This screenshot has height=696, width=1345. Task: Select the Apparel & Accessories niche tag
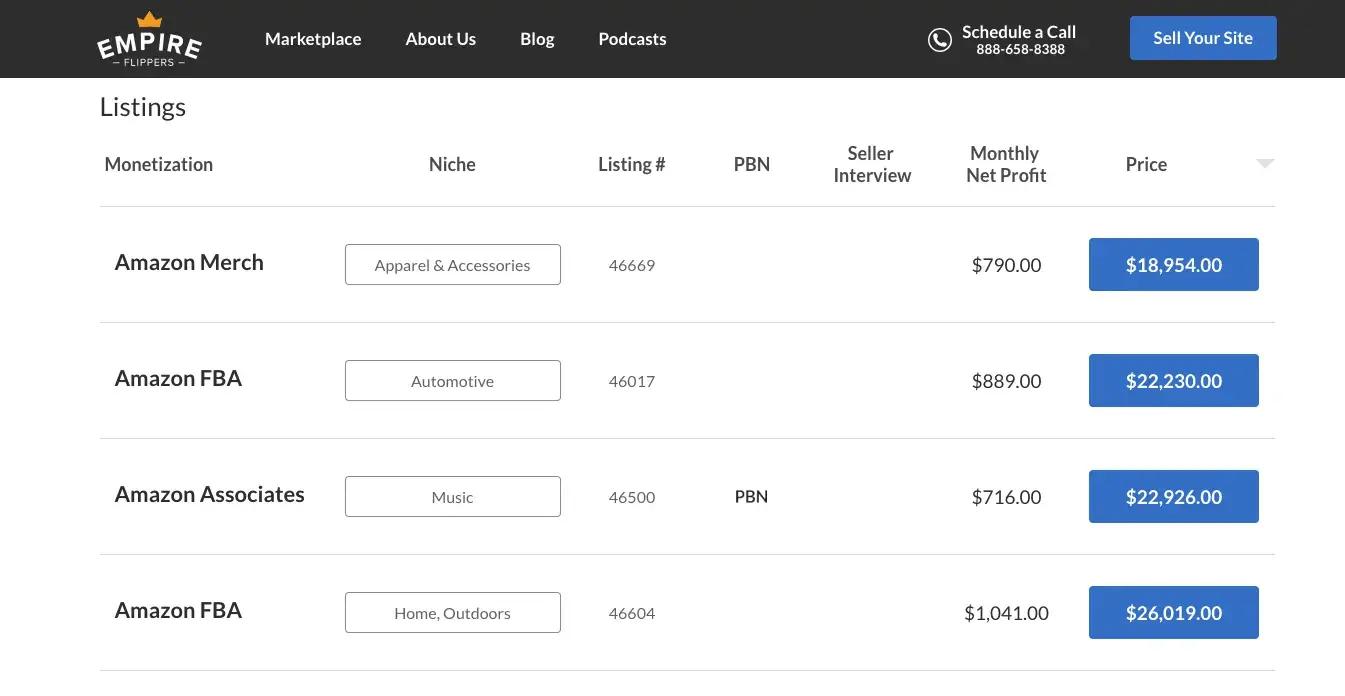[452, 265]
